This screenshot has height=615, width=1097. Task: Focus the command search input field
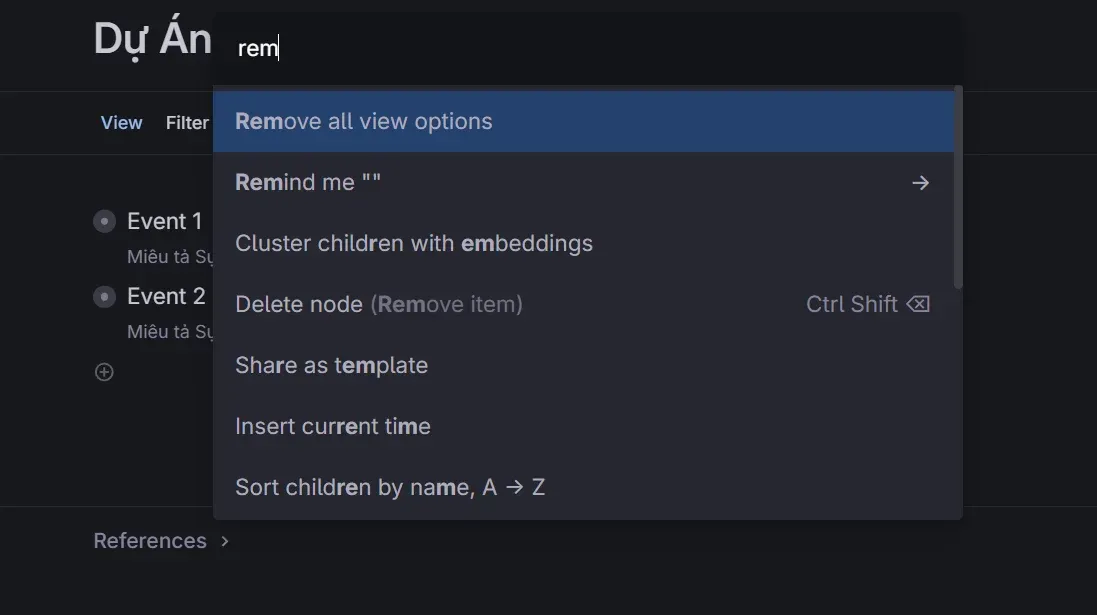(x=588, y=48)
